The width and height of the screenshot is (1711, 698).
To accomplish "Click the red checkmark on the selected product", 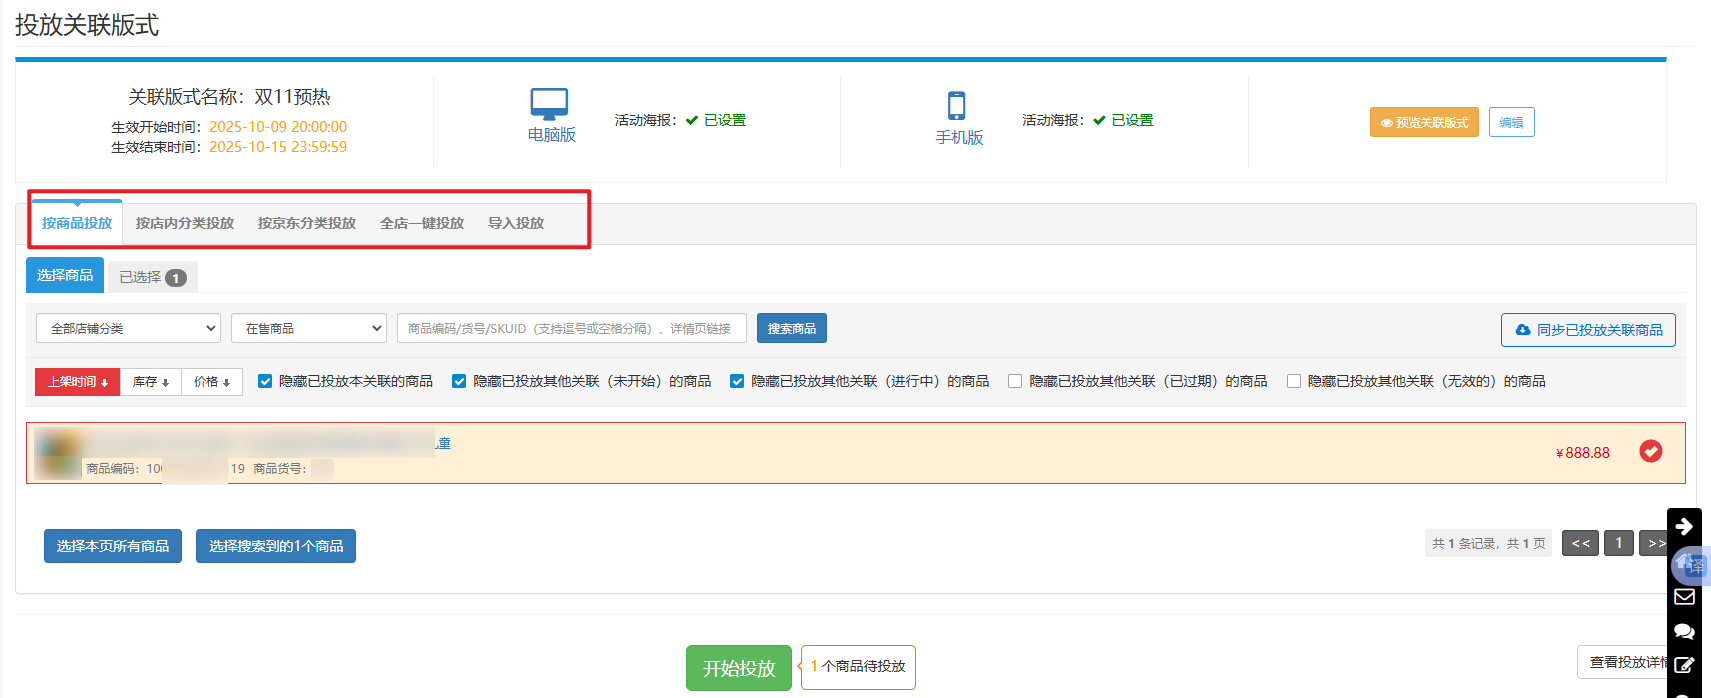I will (1651, 452).
